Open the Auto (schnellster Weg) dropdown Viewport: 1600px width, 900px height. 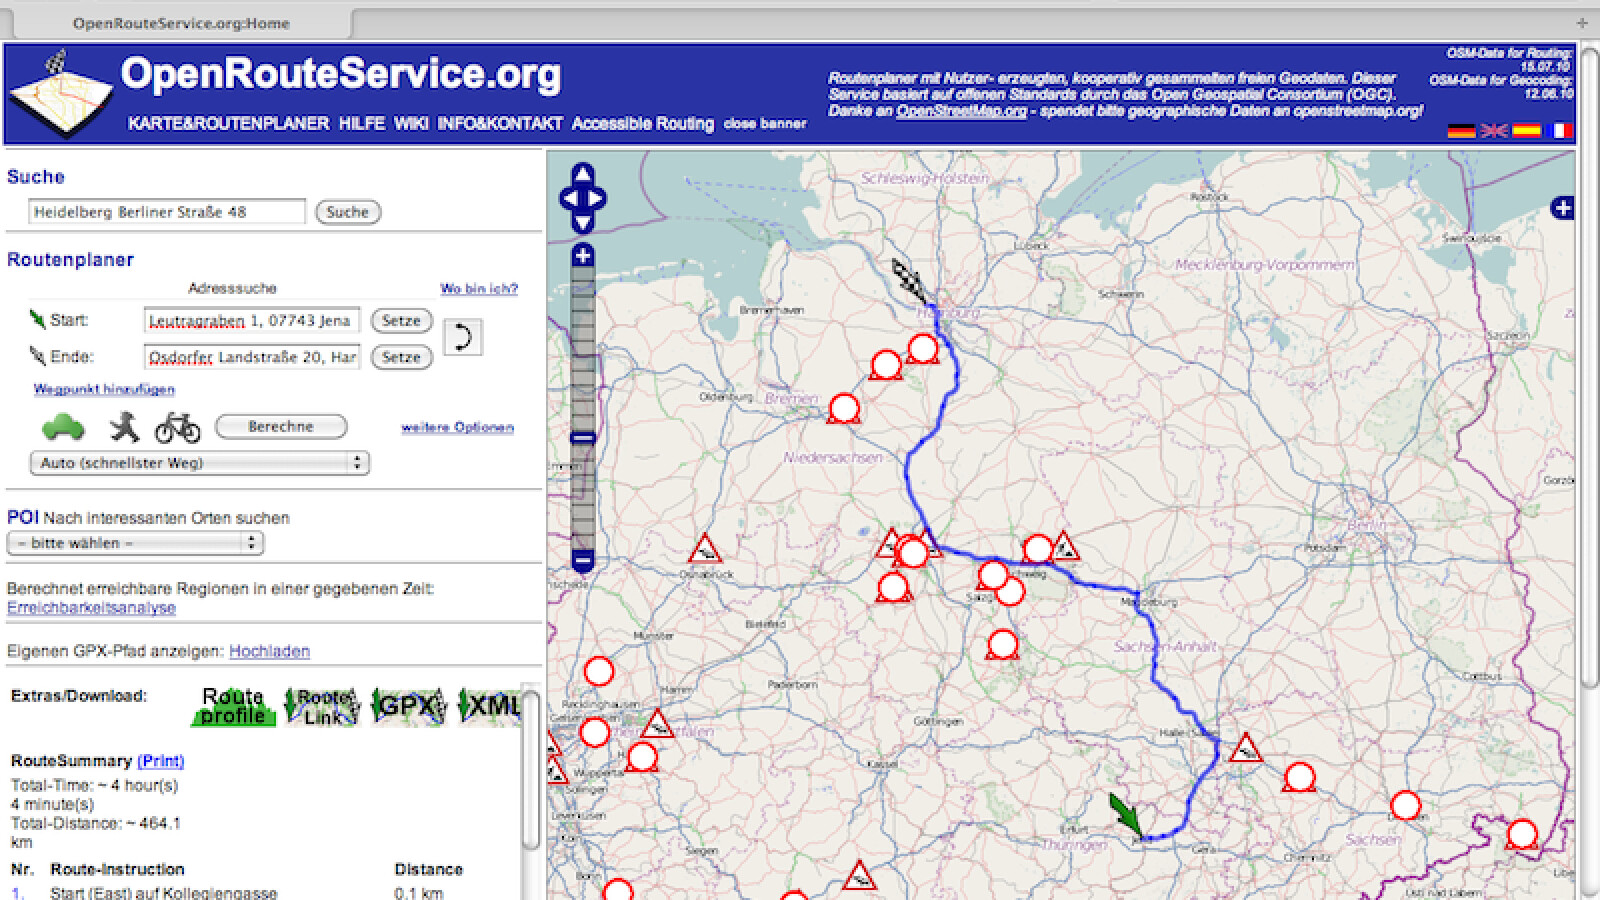click(200, 463)
